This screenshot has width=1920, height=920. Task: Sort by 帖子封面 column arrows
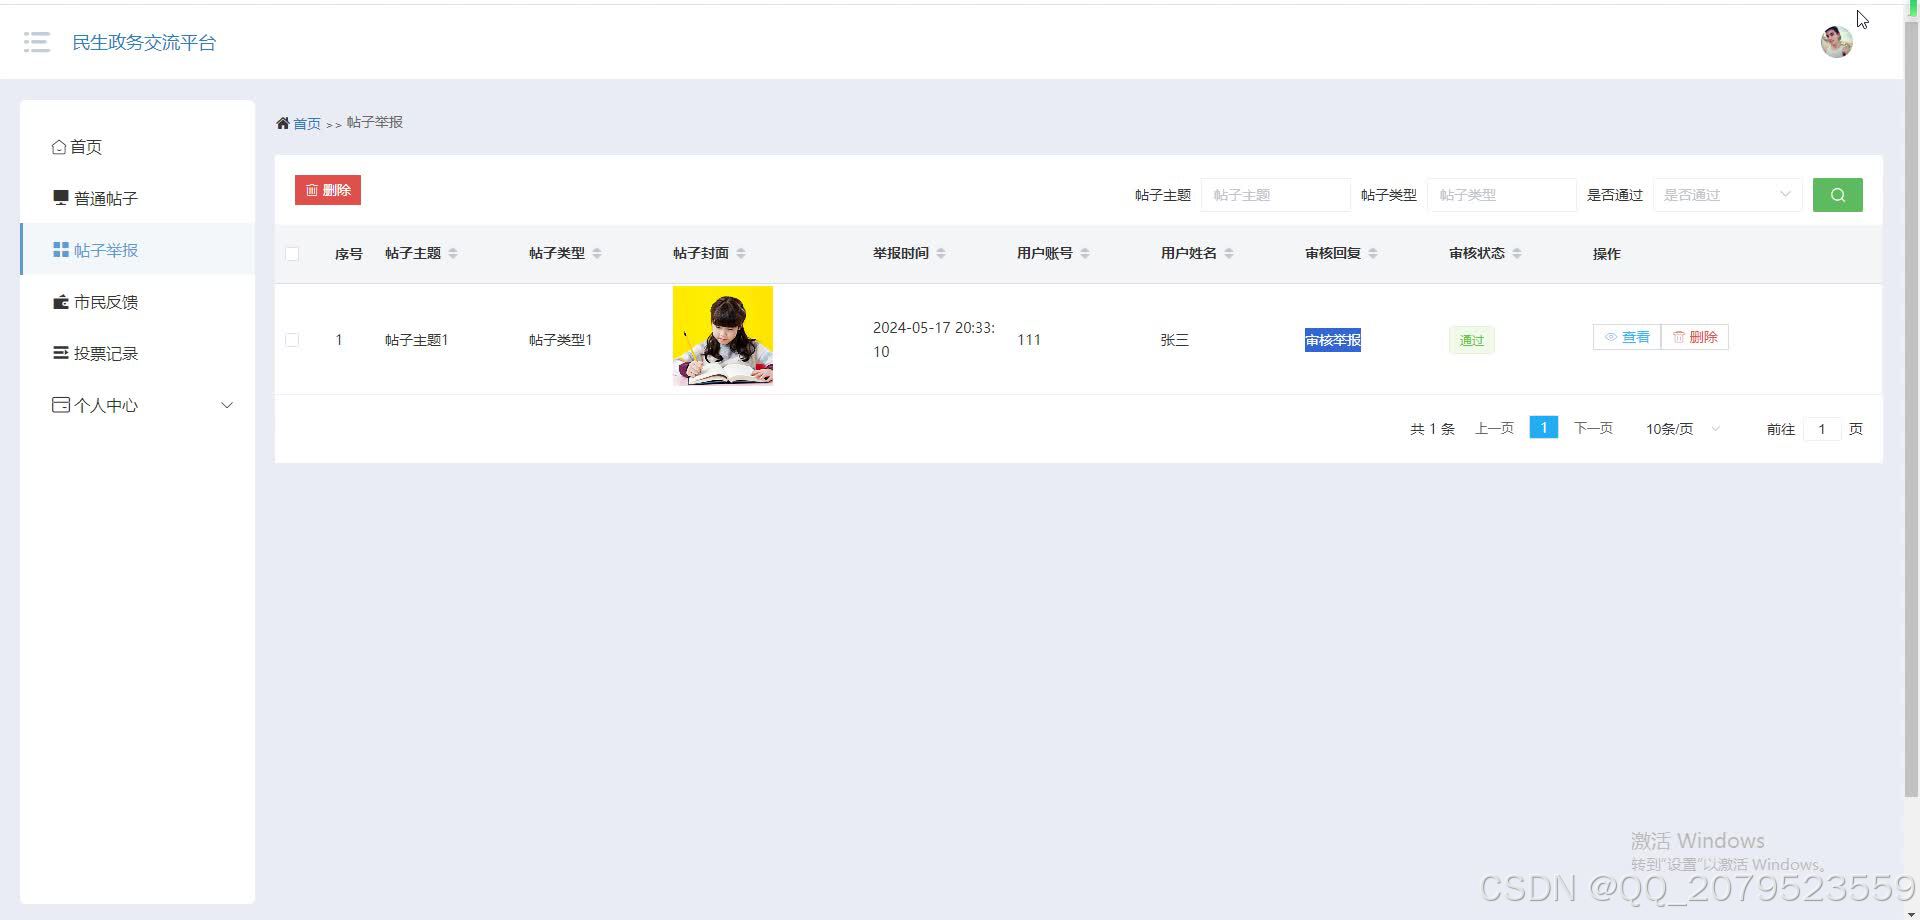741,253
